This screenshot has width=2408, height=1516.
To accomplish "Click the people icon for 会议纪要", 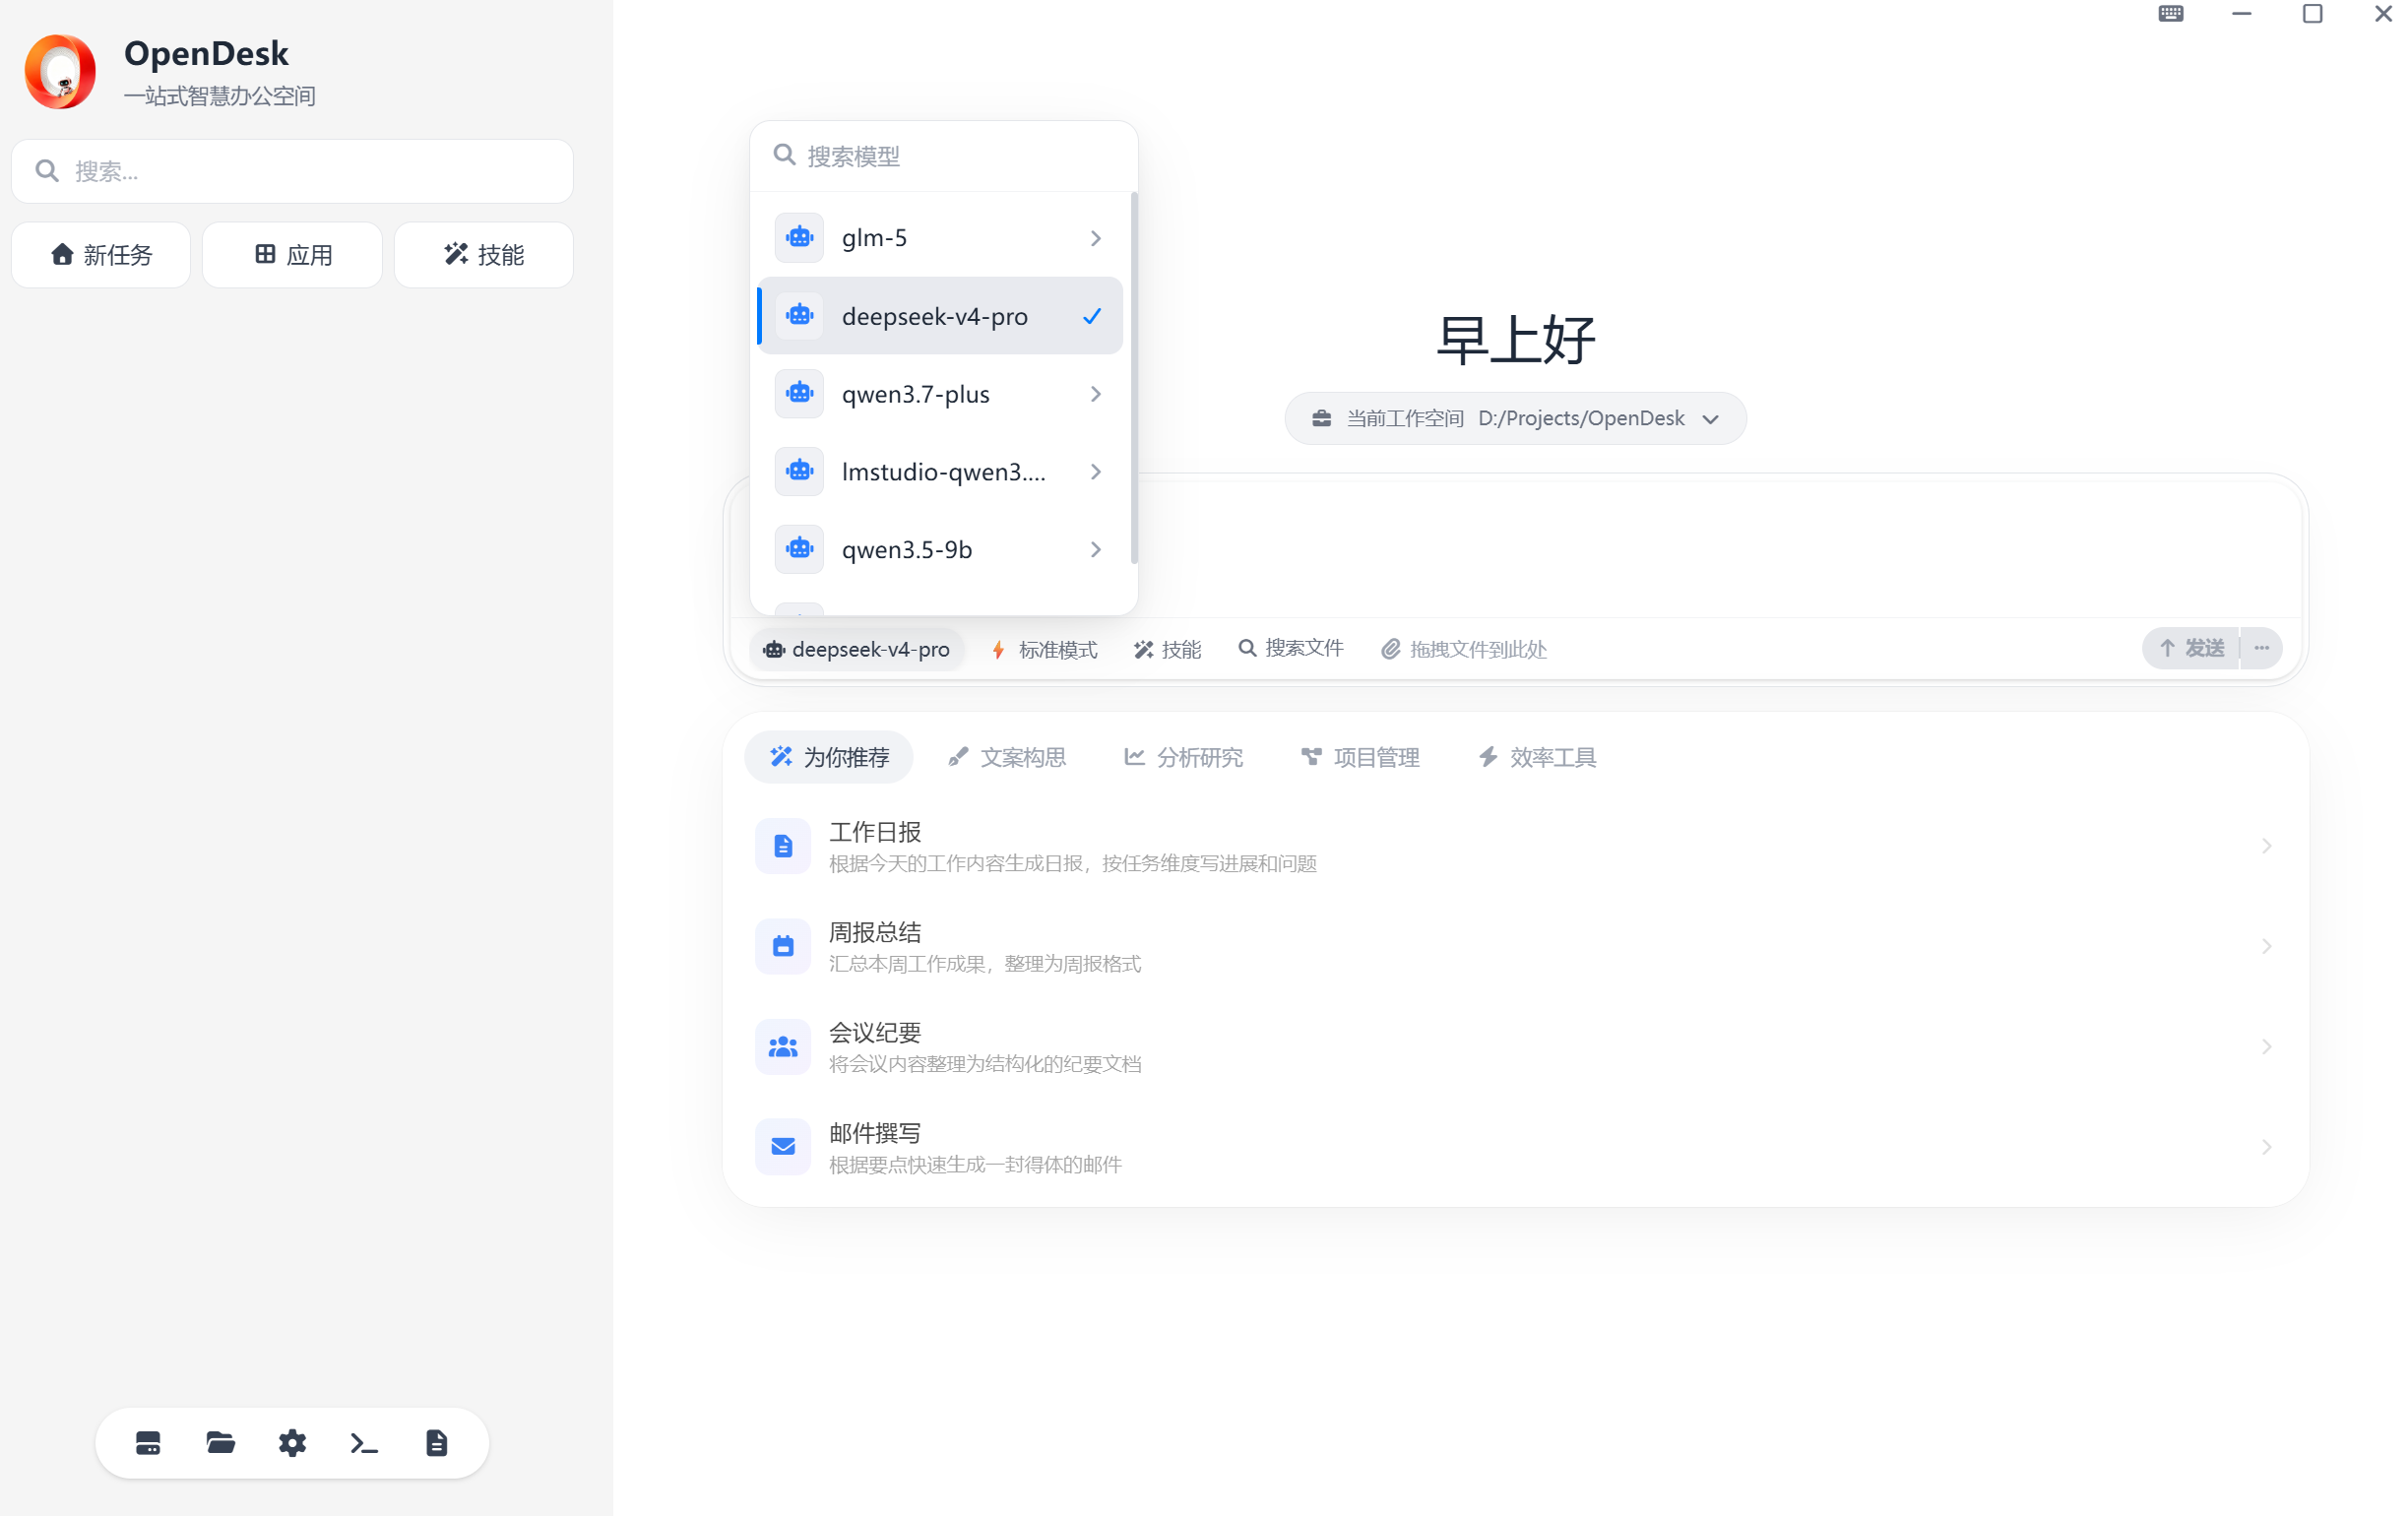I will [x=783, y=1046].
